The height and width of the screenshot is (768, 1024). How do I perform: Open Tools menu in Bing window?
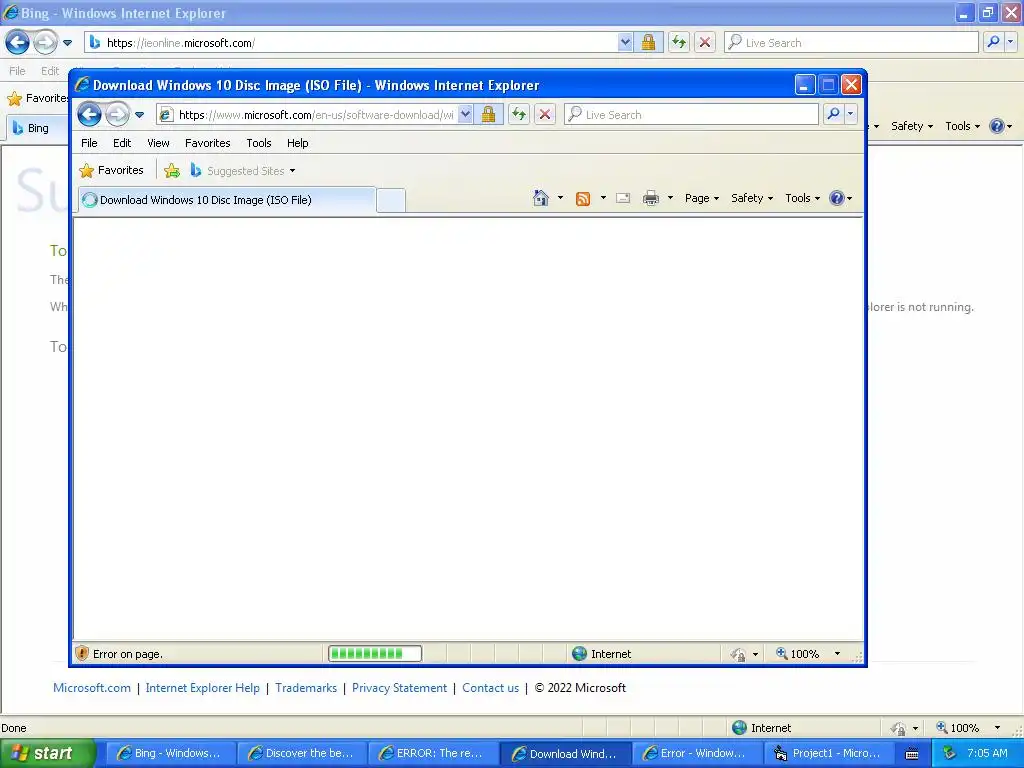click(963, 126)
